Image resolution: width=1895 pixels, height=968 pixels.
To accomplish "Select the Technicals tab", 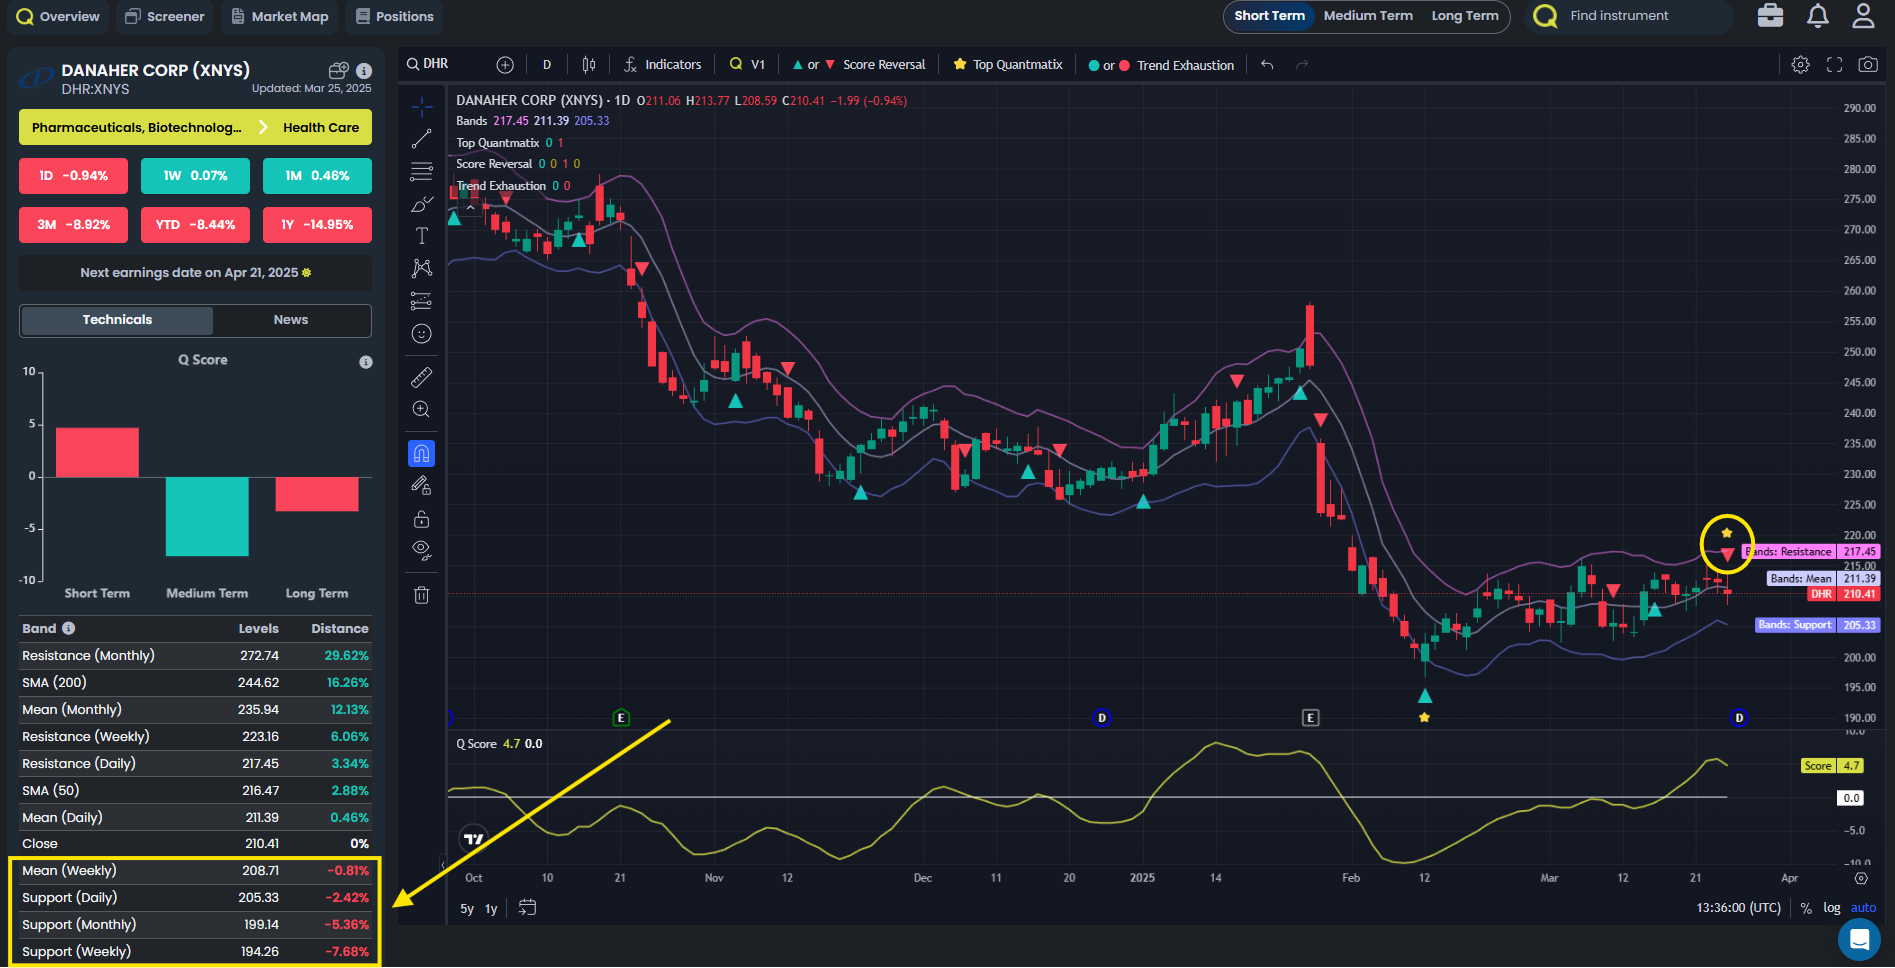I will (x=117, y=320).
